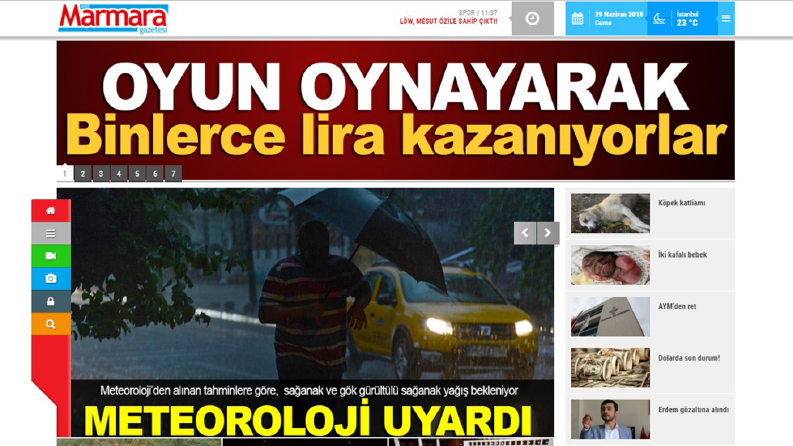Click the clock icon for latest news
Screen dimensions: 793x446
click(x=532, y=19)
